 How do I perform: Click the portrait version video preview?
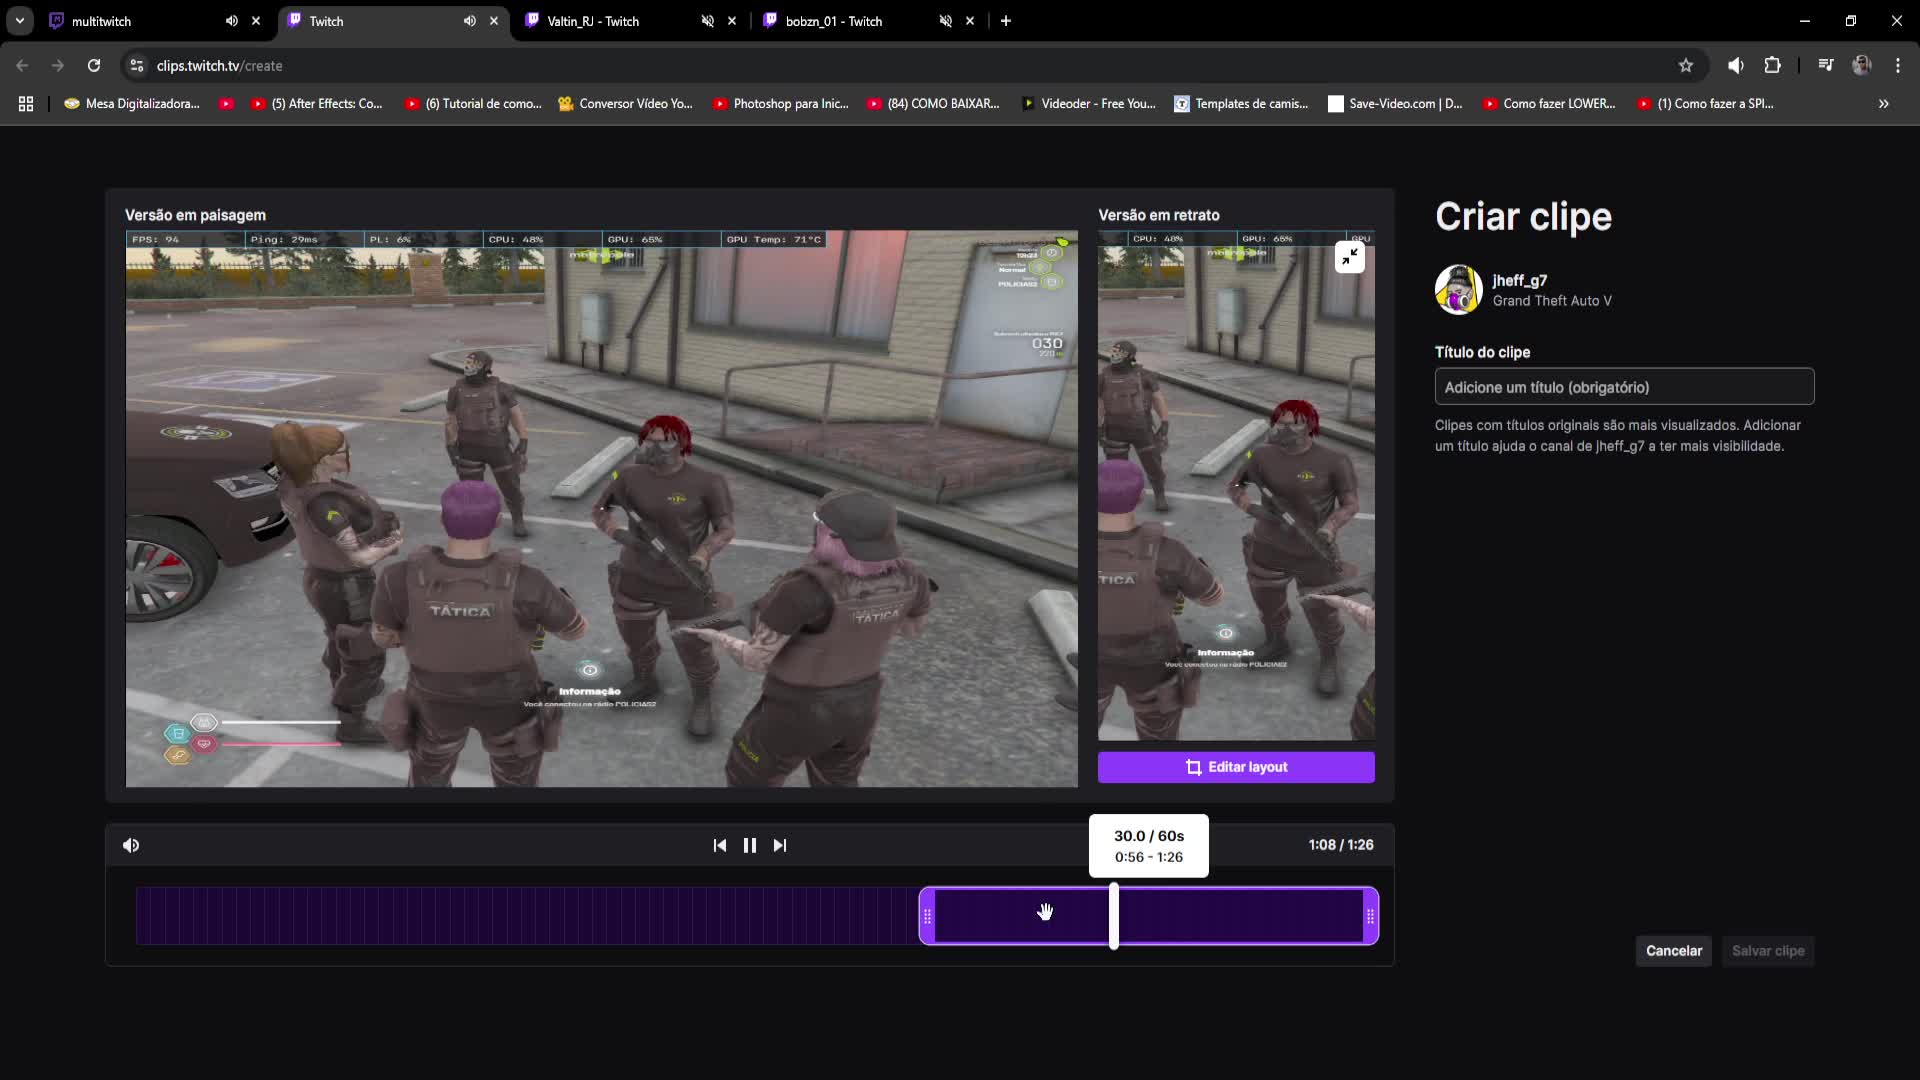(x=1236, y=486)
